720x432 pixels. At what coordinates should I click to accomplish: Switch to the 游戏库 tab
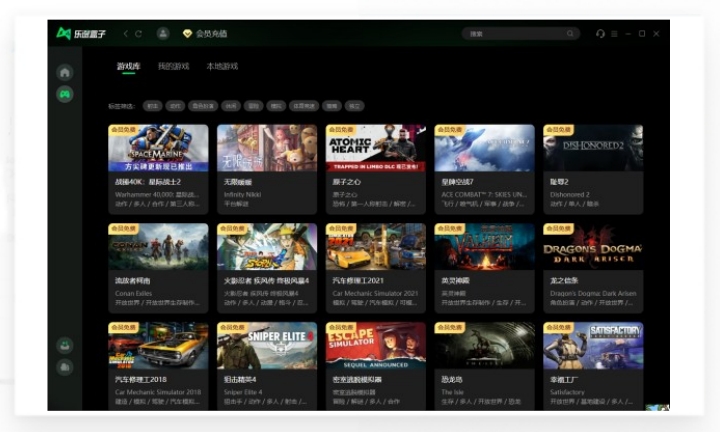[x=129, y=66]
